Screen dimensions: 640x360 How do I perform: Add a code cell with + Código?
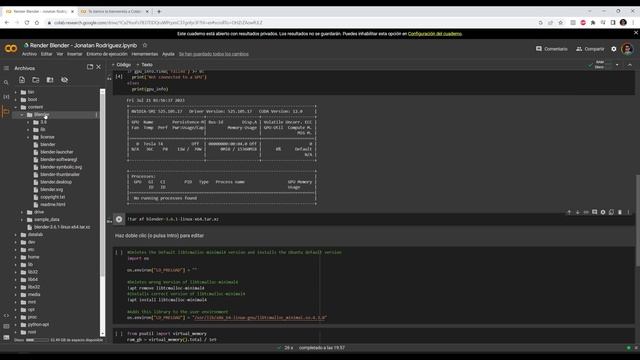pos(122,65)
